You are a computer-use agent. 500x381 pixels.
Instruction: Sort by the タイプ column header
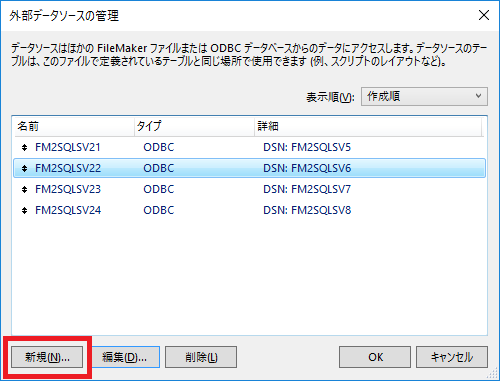(x=194, y=126)
